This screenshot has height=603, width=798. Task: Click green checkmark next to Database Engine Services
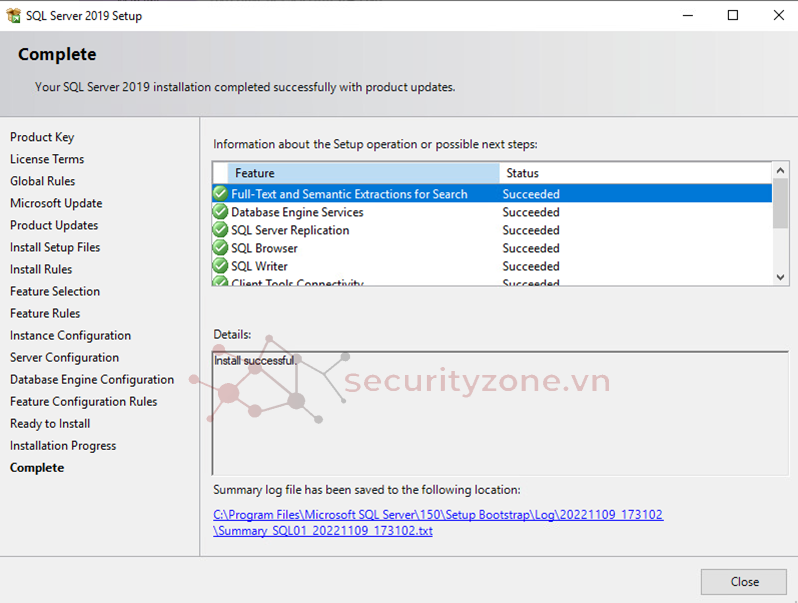pyautogui.click(x=220, y=212)
